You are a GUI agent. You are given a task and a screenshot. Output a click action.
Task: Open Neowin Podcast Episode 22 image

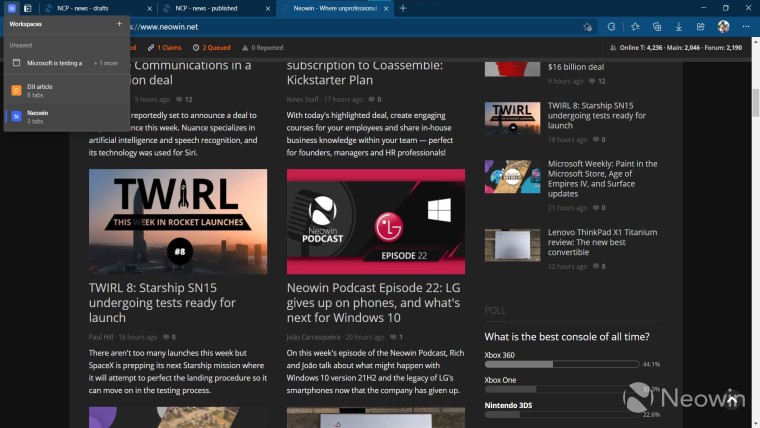[376, 222]
